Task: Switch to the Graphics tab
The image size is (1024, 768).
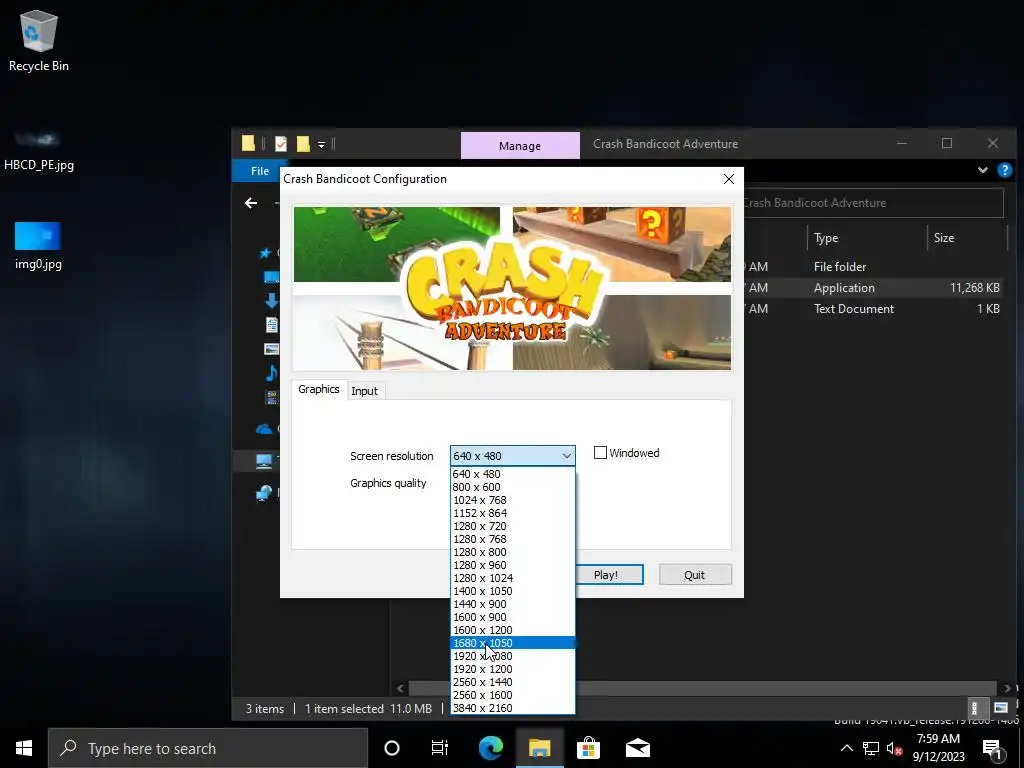Action: click(319, 389)
